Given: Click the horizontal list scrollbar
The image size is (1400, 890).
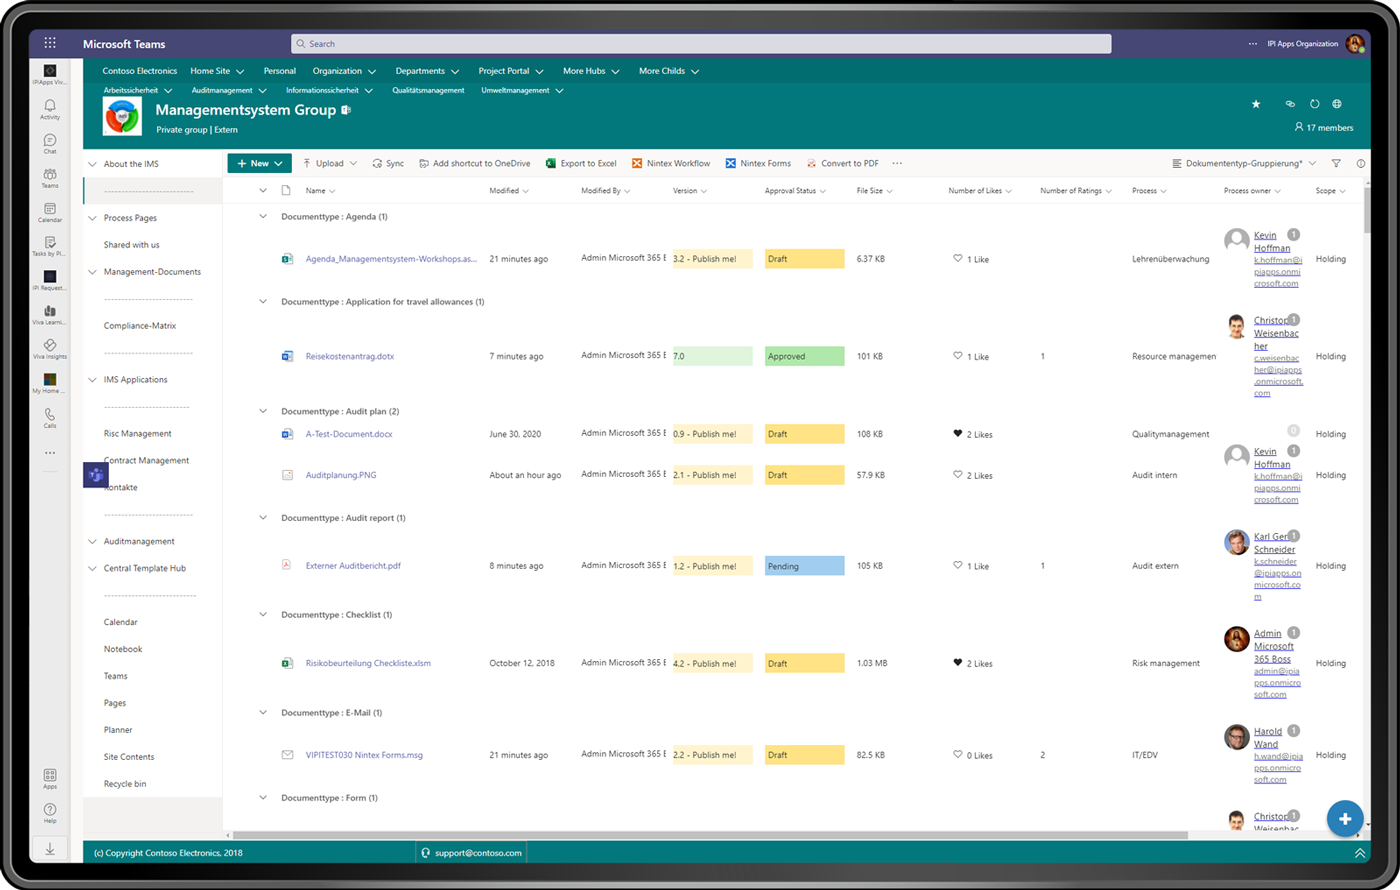Looking at the screenshot, I should coord(710,835).
